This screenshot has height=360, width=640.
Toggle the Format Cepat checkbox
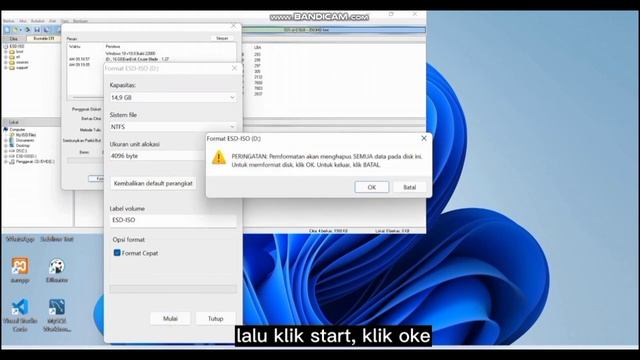(x=117, y=253)
